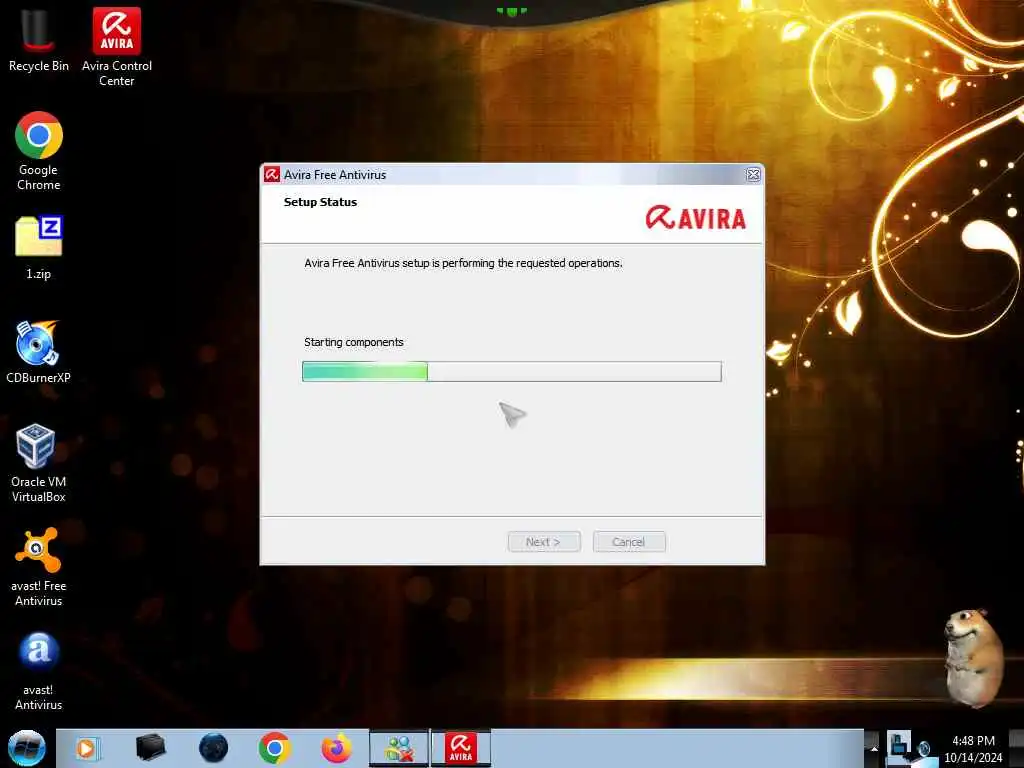Select the CDBurnerXP desktop icon
The height and width of the screenshot is (768, 1024).
click(39, 351)
